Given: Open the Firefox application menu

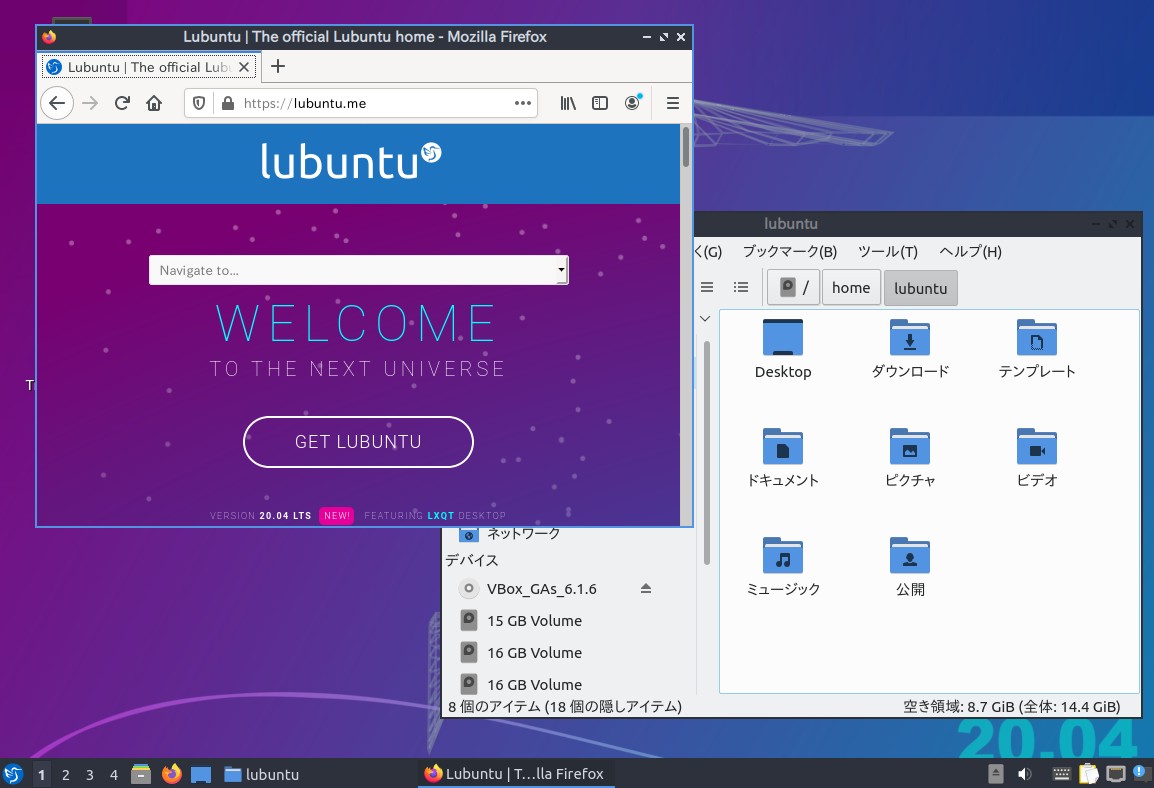Looking at the screenshot, I should click(x=672, y=103).
